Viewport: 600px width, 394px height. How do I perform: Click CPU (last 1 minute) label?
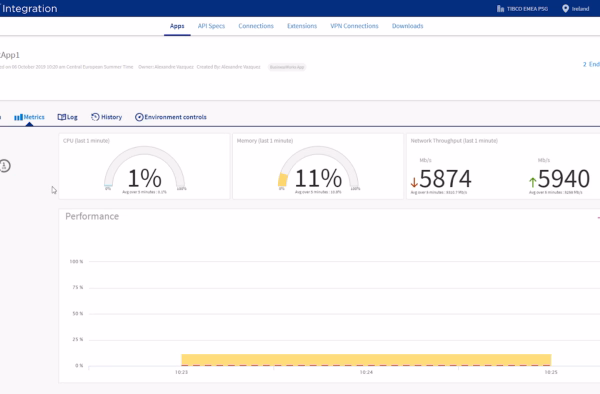click(86, 141)
